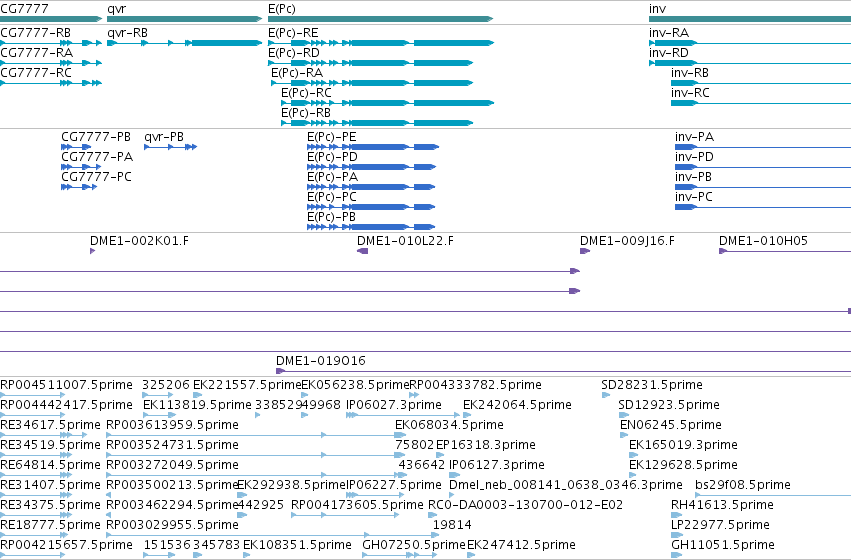Open EST RE31407.5prime
The height and width of the screenshot is (560, 851).
(50, 486)
